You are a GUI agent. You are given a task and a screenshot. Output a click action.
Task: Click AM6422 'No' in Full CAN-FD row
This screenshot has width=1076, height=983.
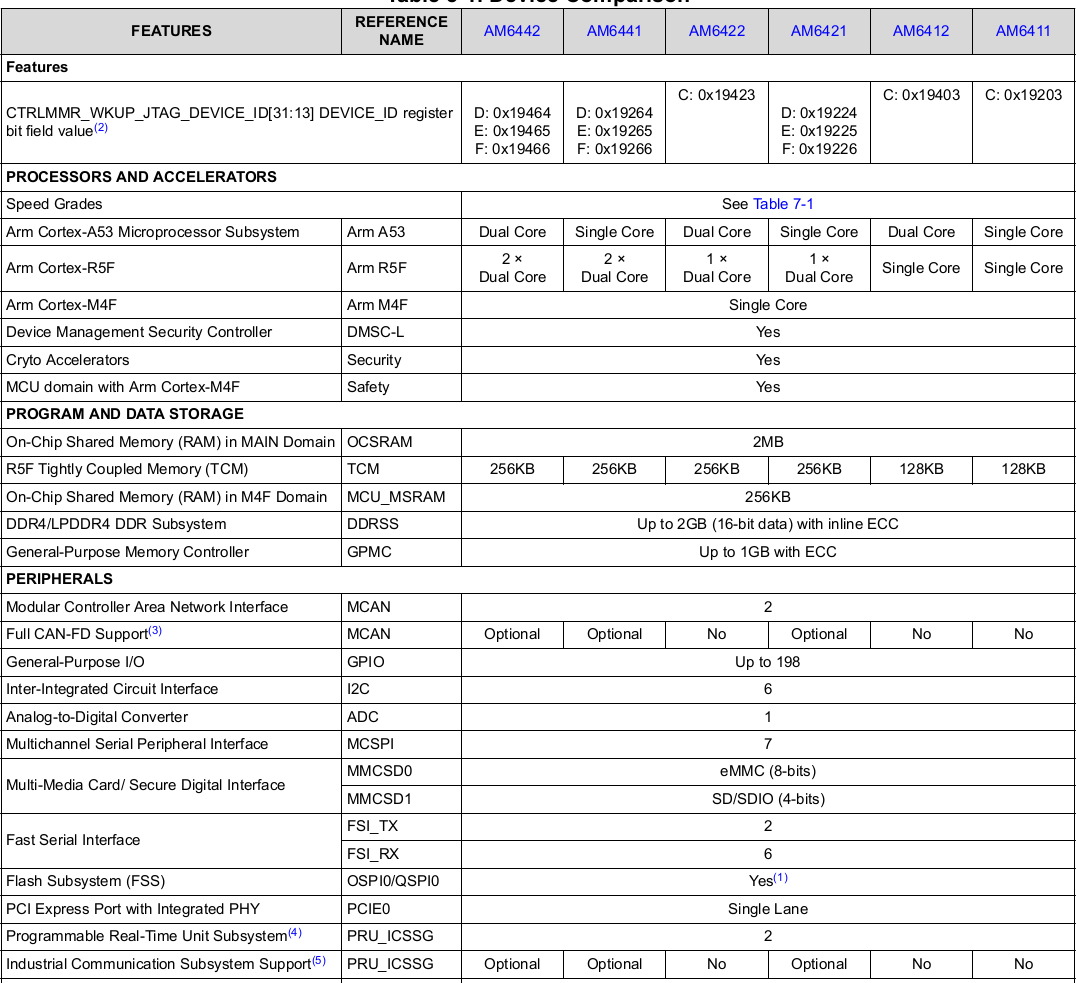point(716,634)
